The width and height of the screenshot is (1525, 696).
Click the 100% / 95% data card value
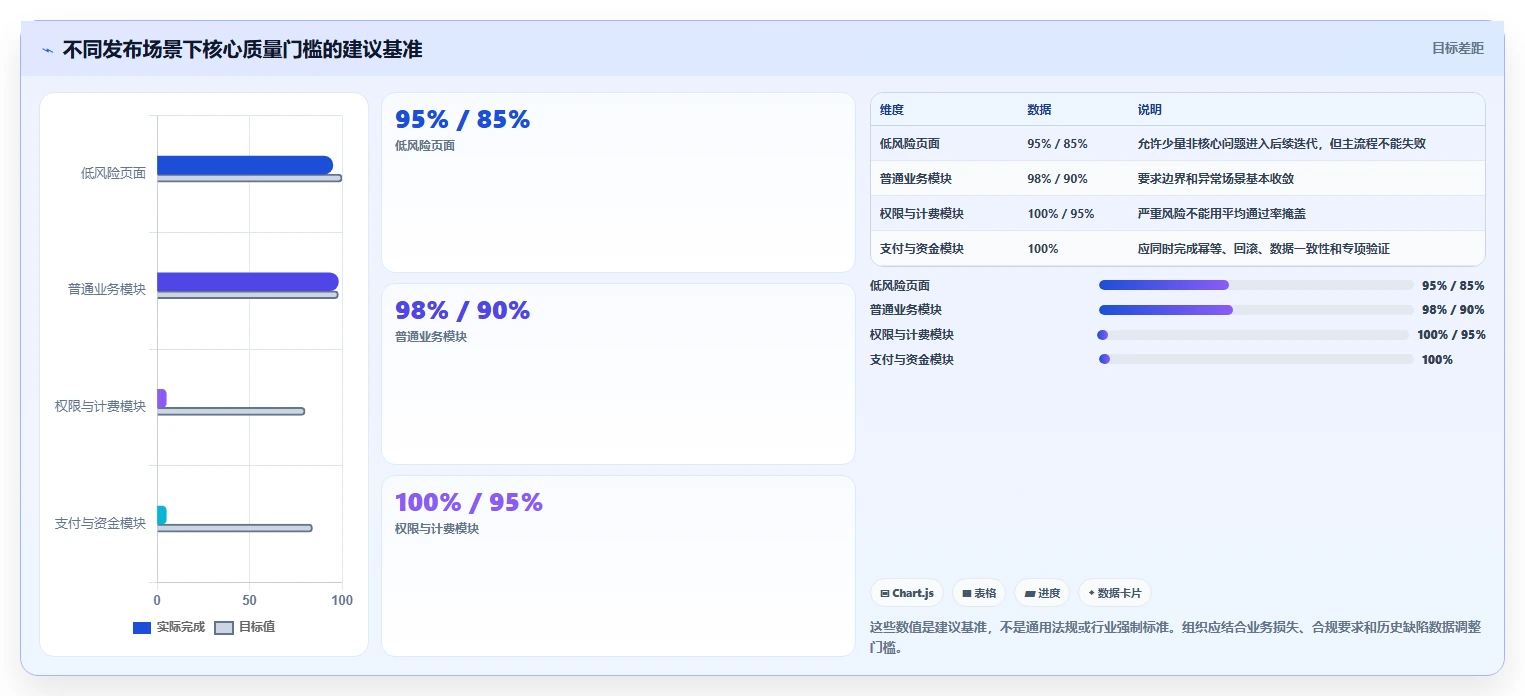coord(469,502)
